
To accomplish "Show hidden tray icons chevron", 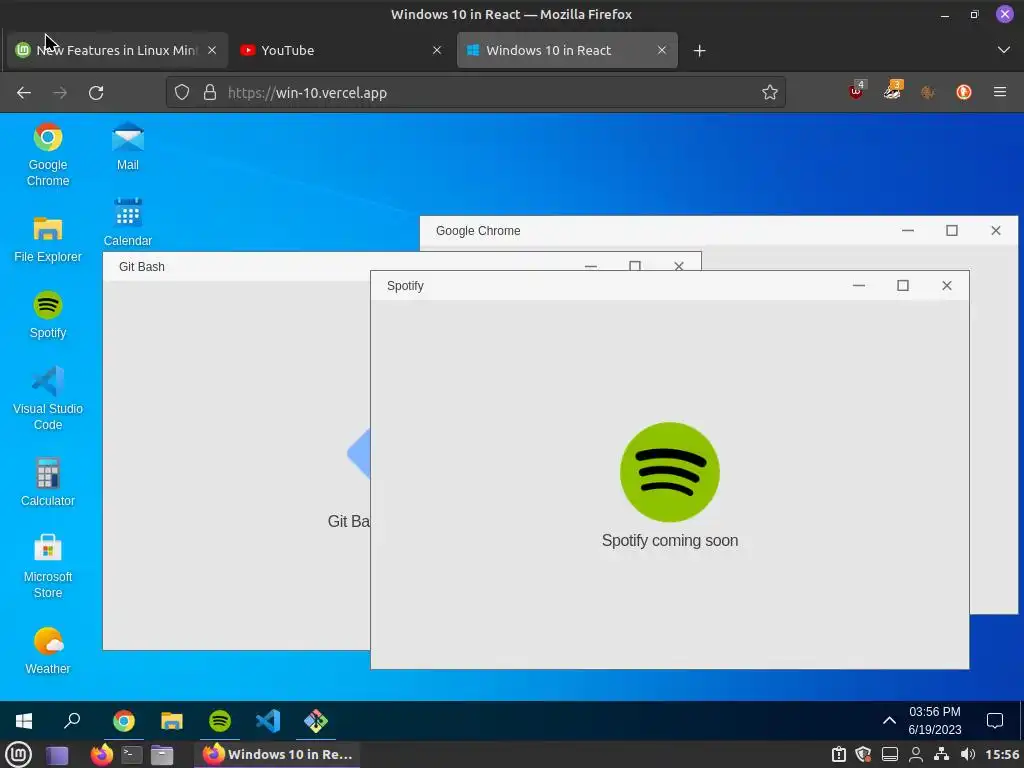I will click(889, 721).
